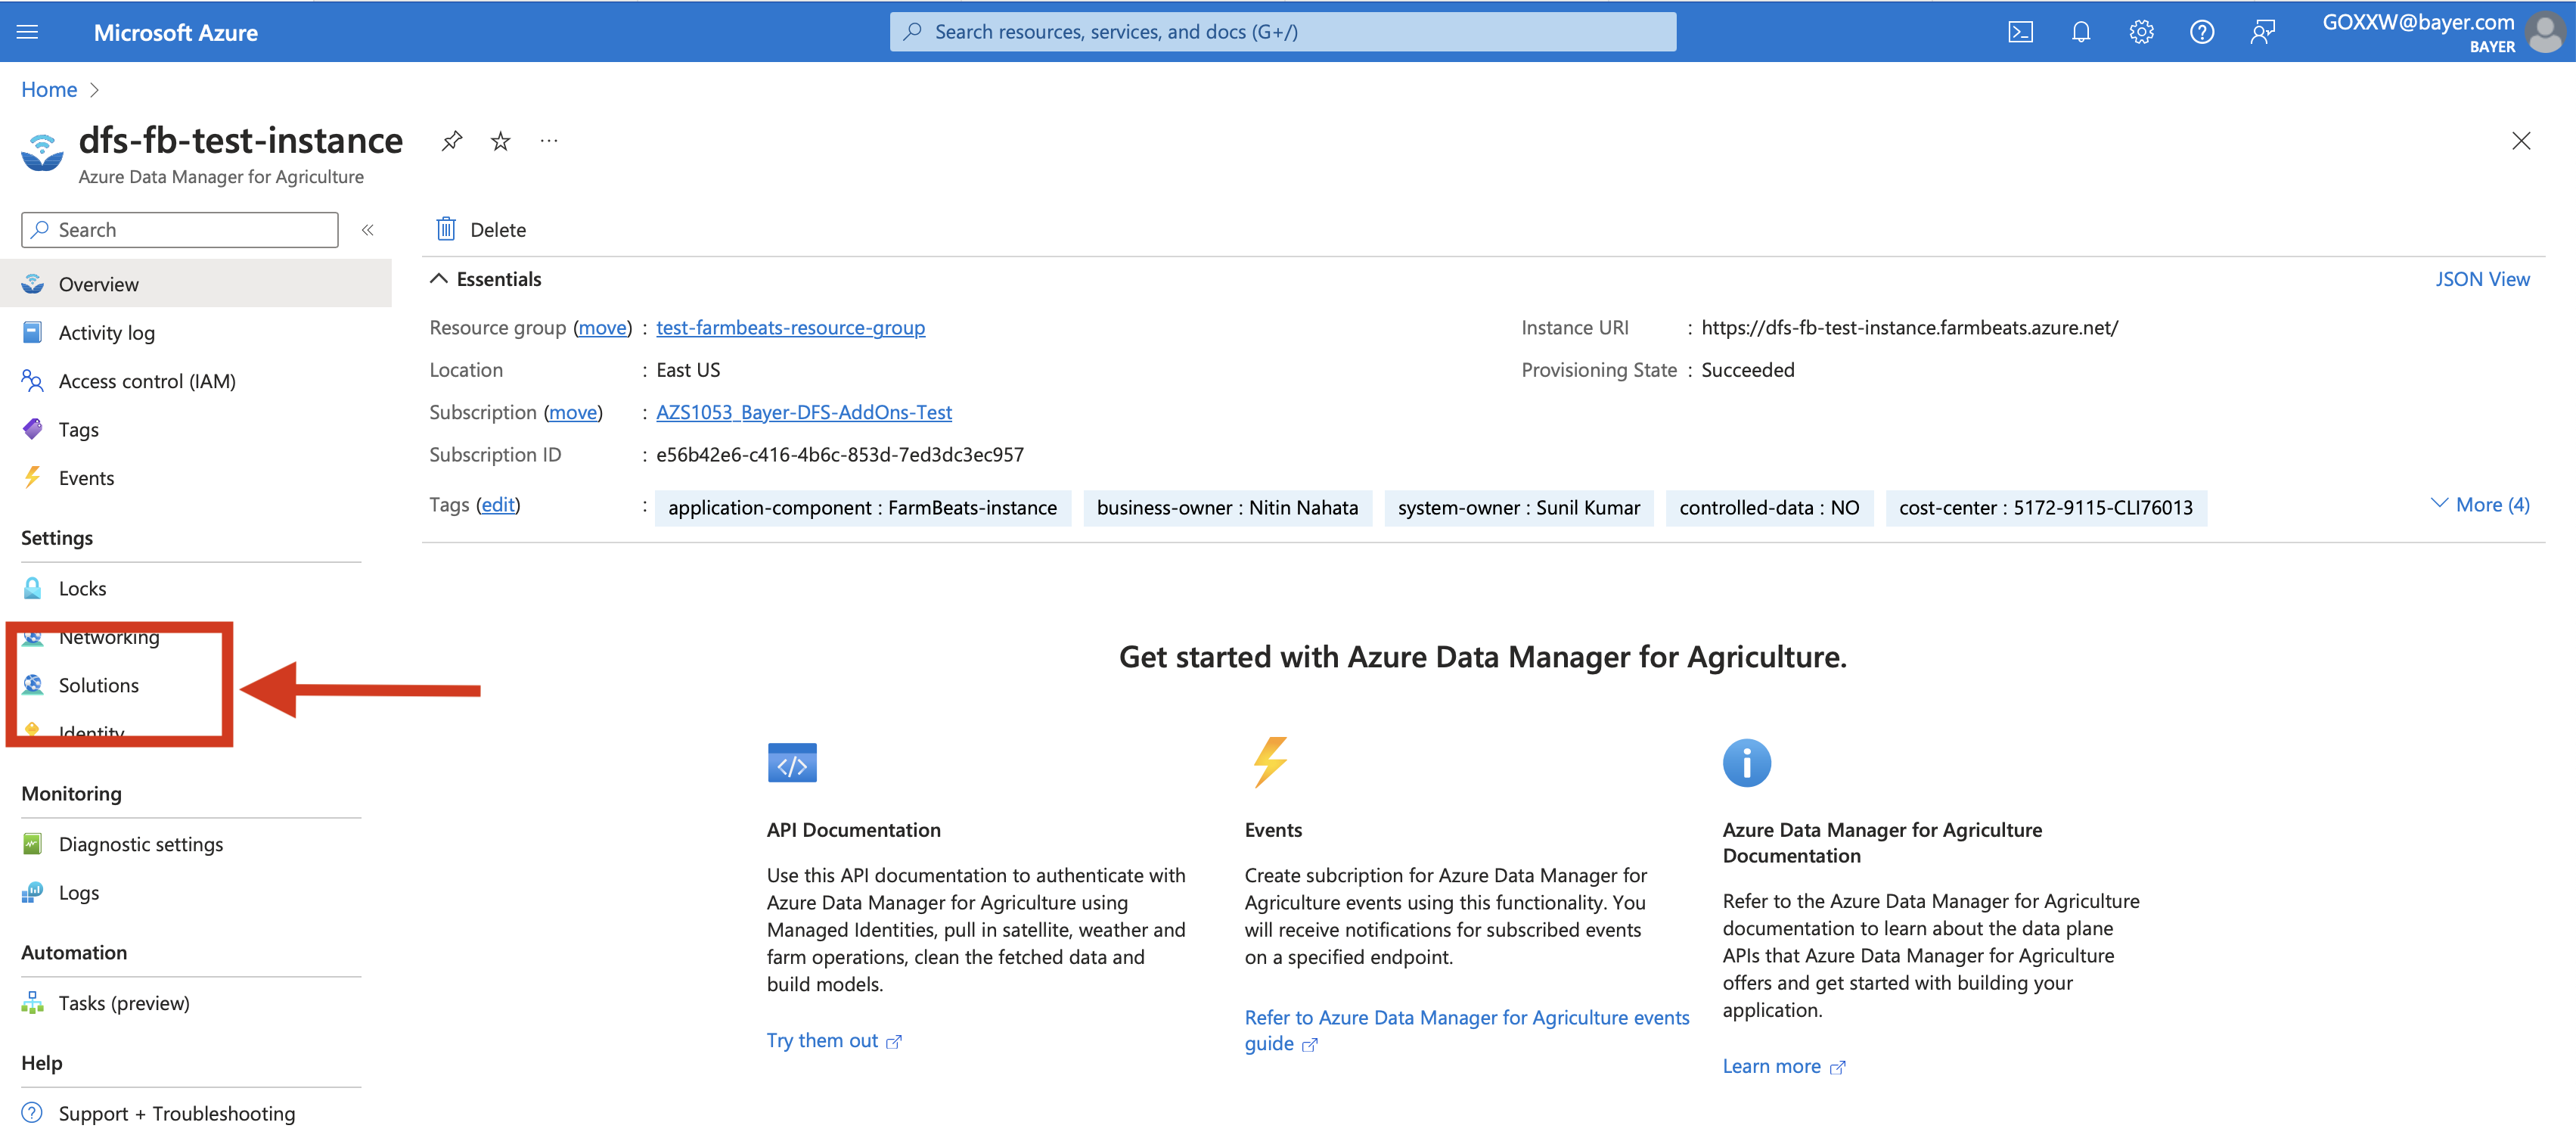Collapse the left navigation menu
The image size is (2576, 1141).
coord(368,230)
